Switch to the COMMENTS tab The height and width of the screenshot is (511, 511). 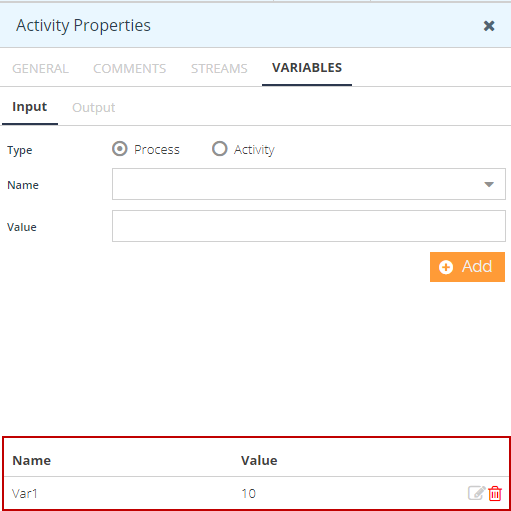click(129, 68)
